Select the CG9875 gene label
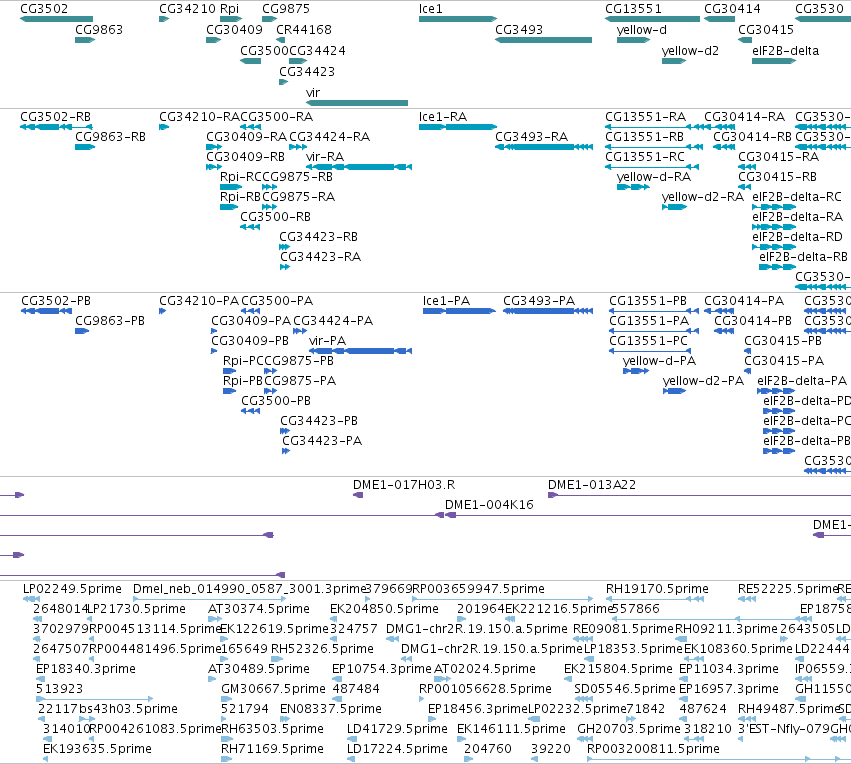851x764 pixels. (286, 9)
